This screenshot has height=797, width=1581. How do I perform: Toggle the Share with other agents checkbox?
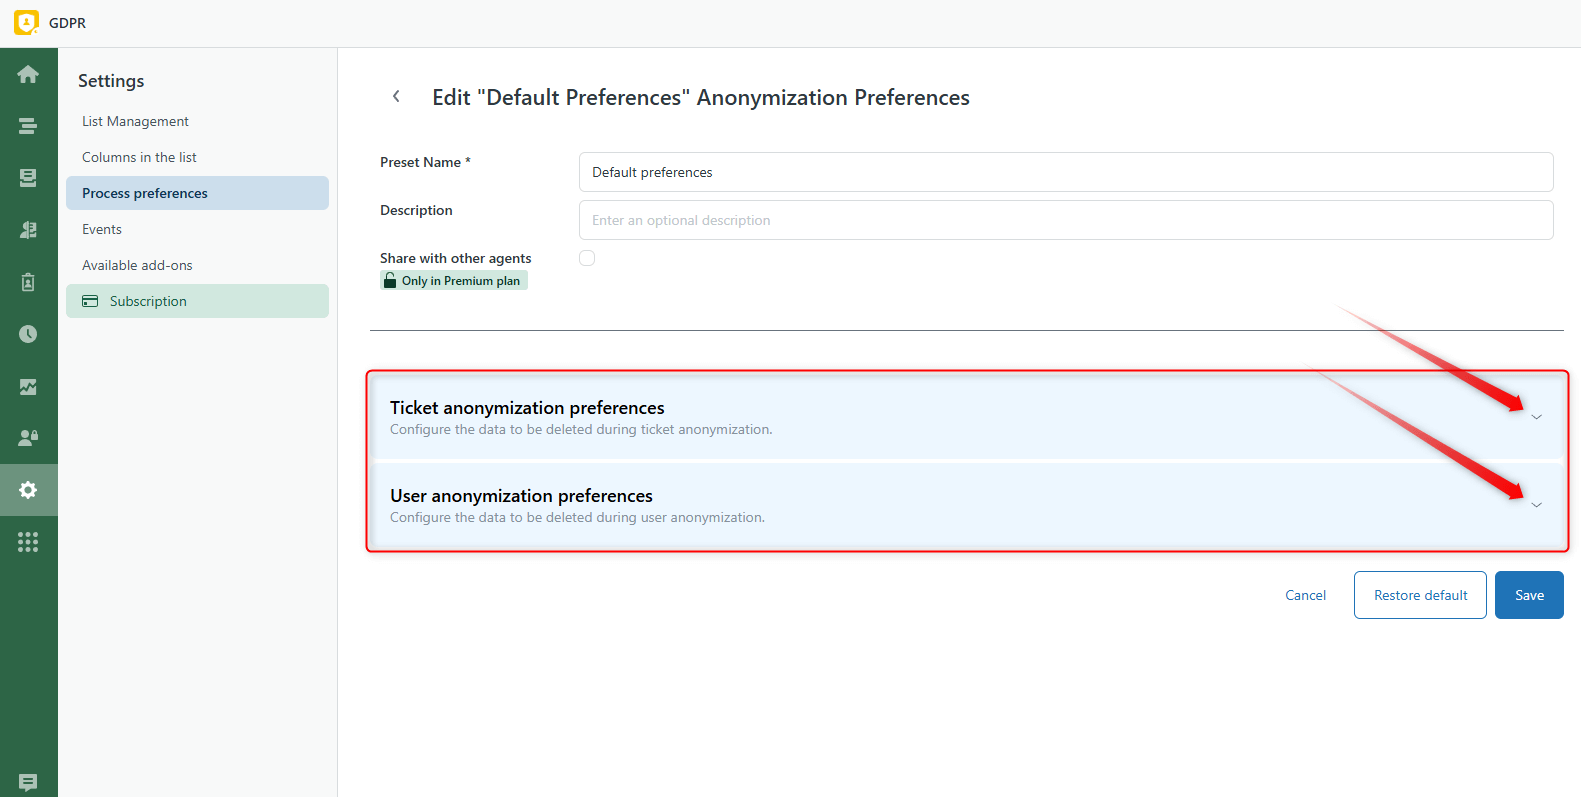click(x=587, y=258)
